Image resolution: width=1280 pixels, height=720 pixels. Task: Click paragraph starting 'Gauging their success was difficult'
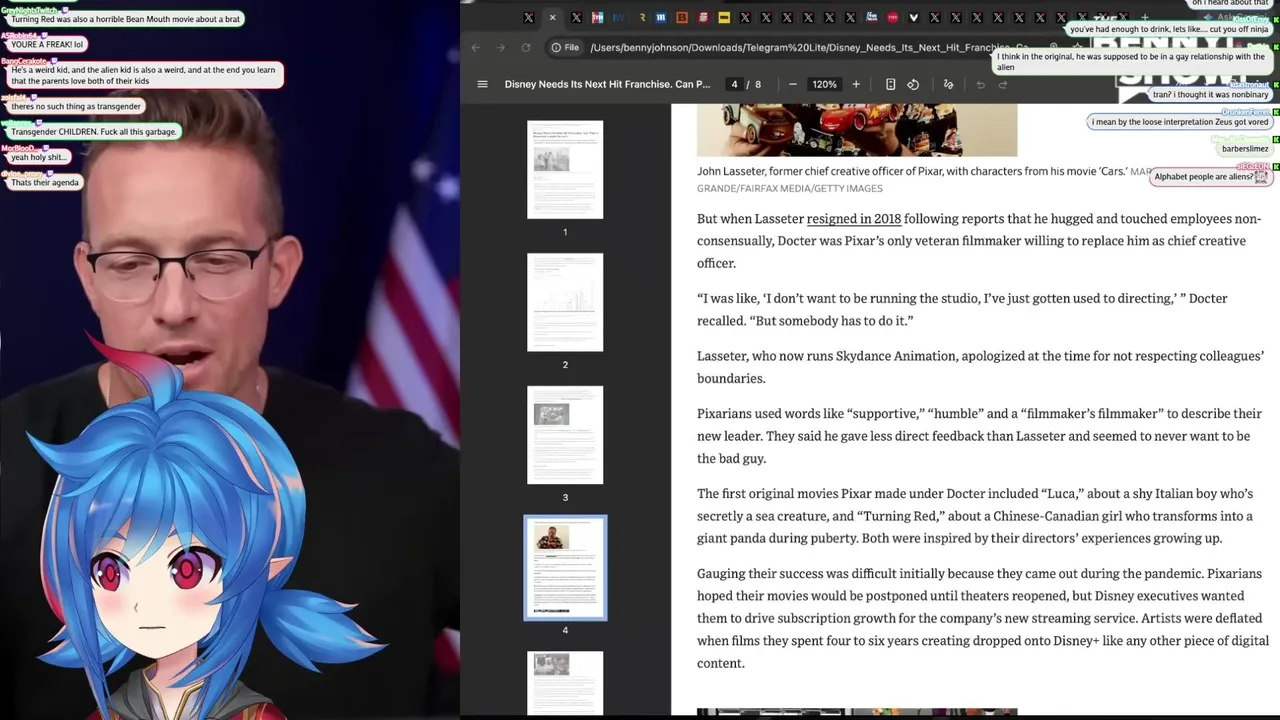click(983, 618)
